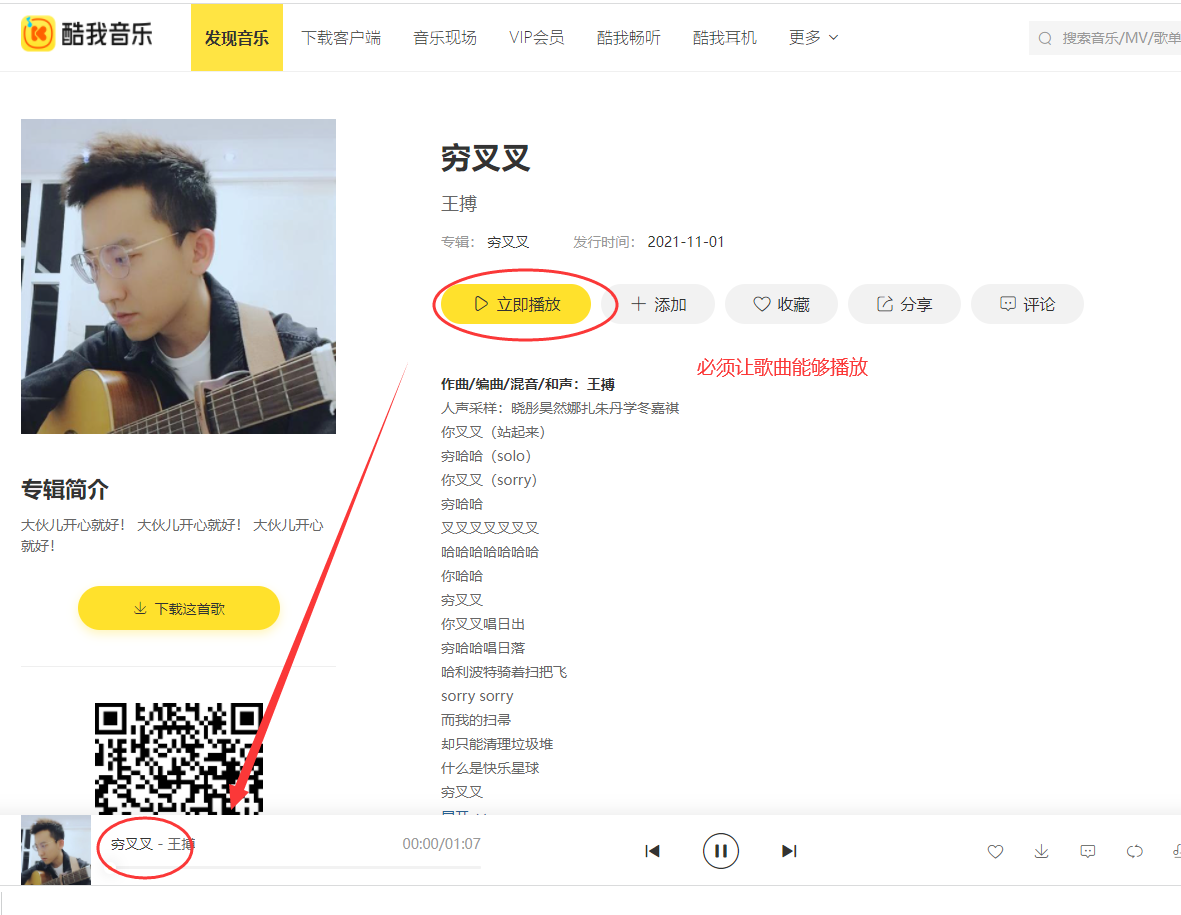The width and height of the screenshot is (1181, 915).
Task: Open the album link 穷叉叉 next to 专辑
Action: pyautogui.click(x=508, y=242)
